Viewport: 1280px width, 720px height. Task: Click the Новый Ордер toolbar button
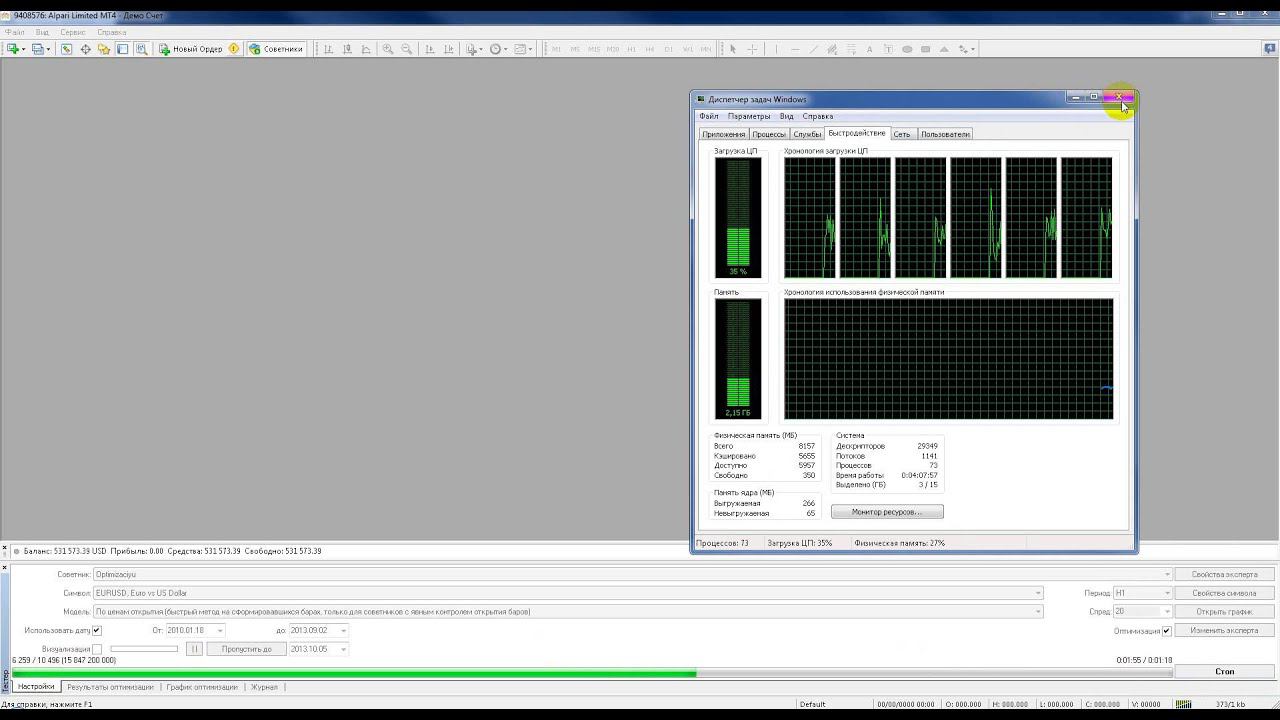pyautogui.click(x=191, y=49)
